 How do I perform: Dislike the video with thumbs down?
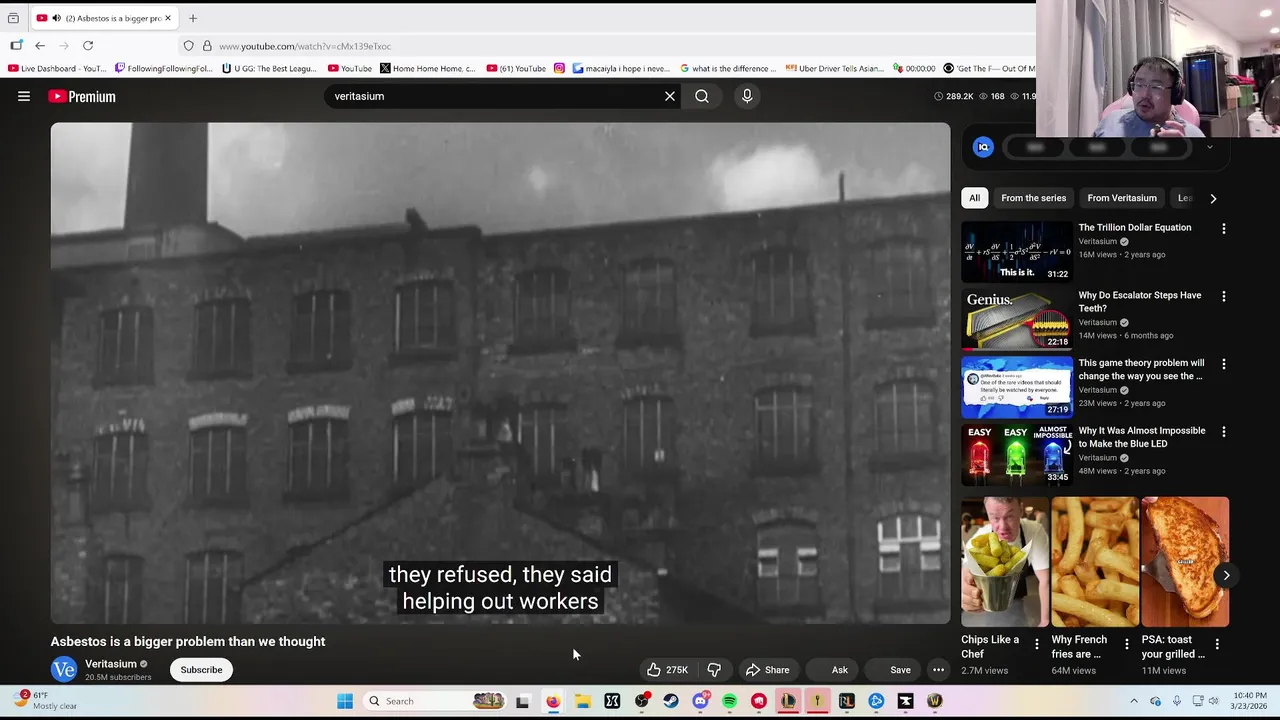pyautogui.click(x=714, y=670)
